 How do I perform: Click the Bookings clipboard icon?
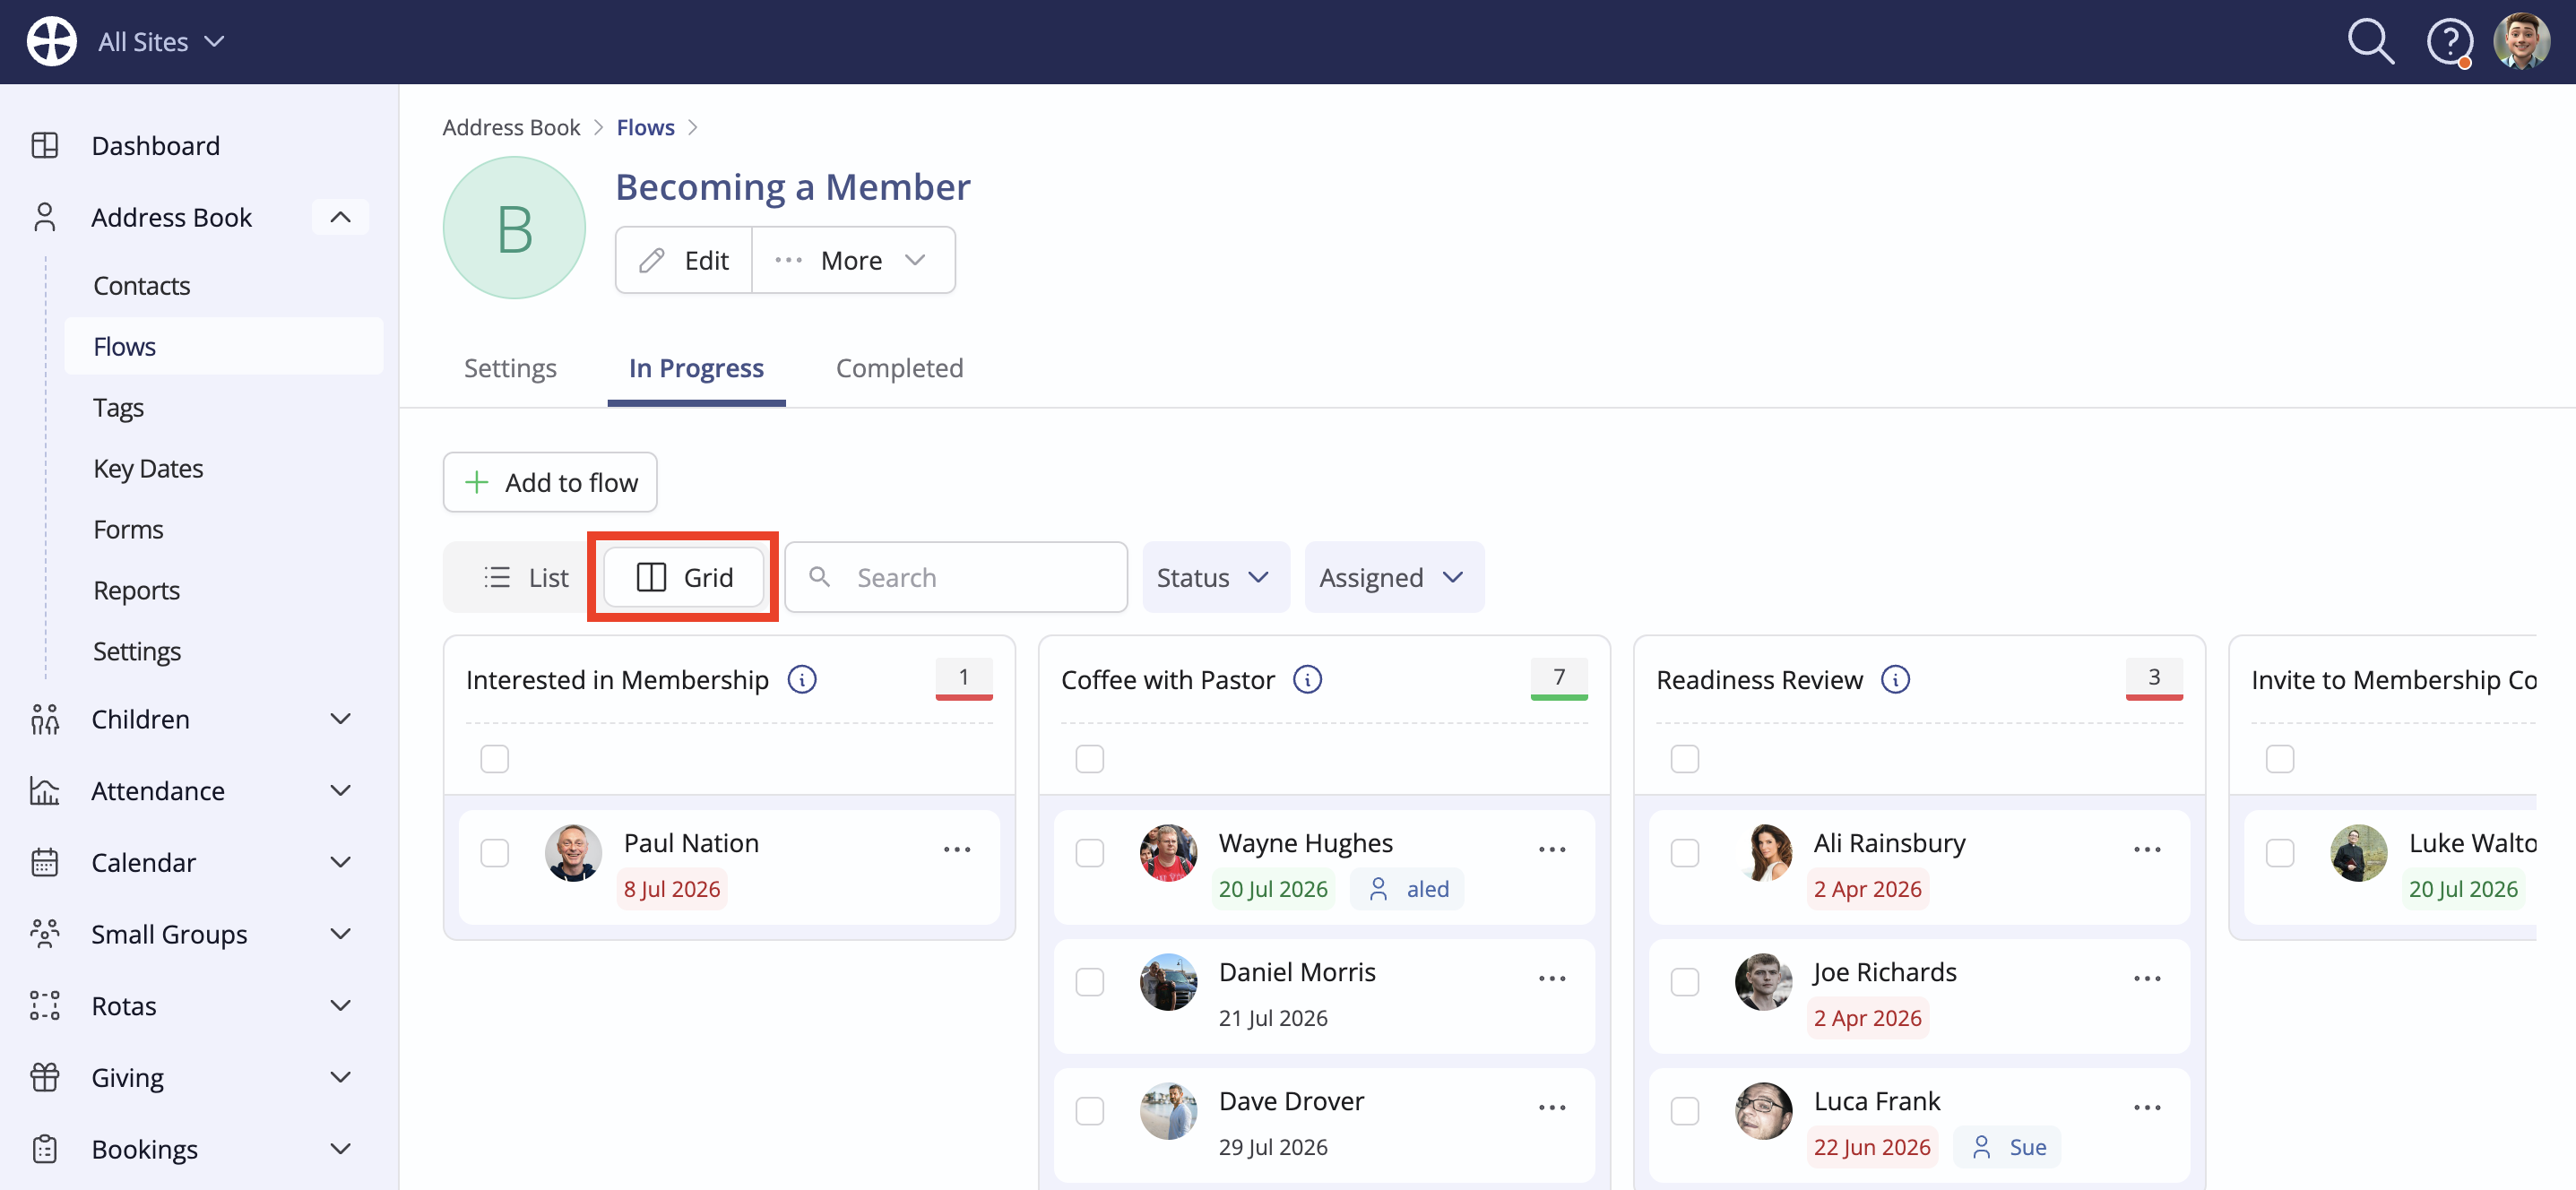point(45,1149)
